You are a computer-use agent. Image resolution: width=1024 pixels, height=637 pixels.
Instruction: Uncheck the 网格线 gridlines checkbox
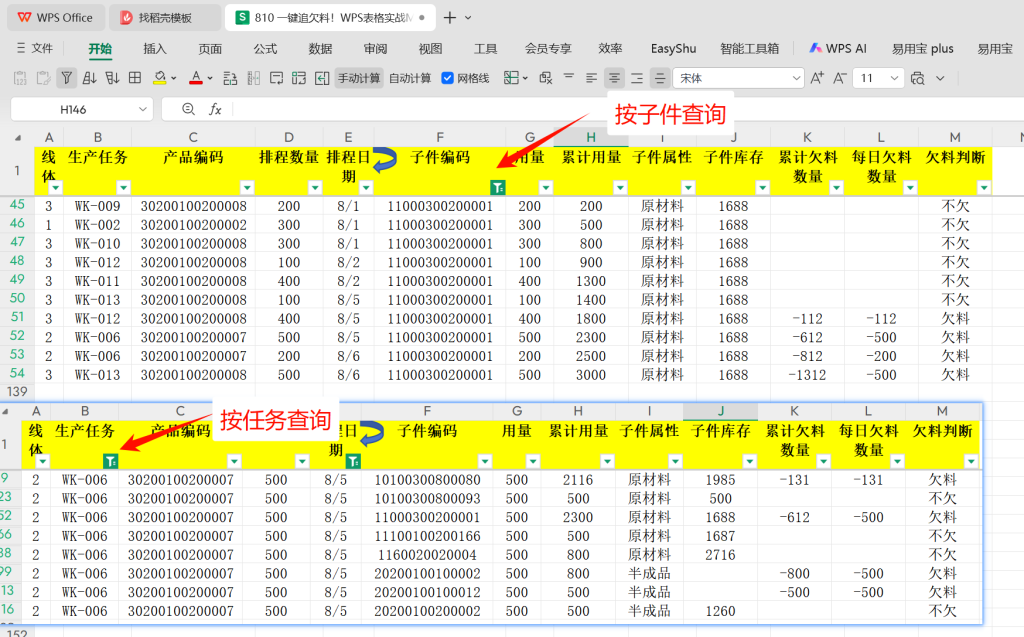pyautogui.click(x=447, y=78)
